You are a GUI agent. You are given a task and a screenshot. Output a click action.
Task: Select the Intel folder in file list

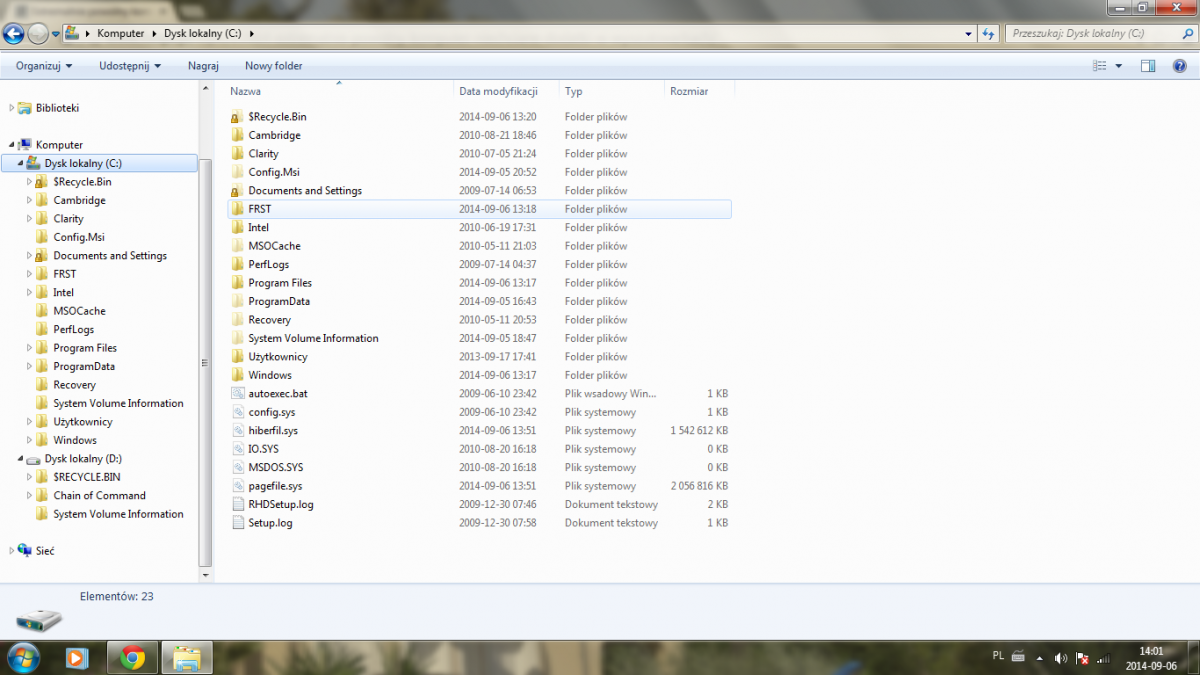click(x=259, y=228)
